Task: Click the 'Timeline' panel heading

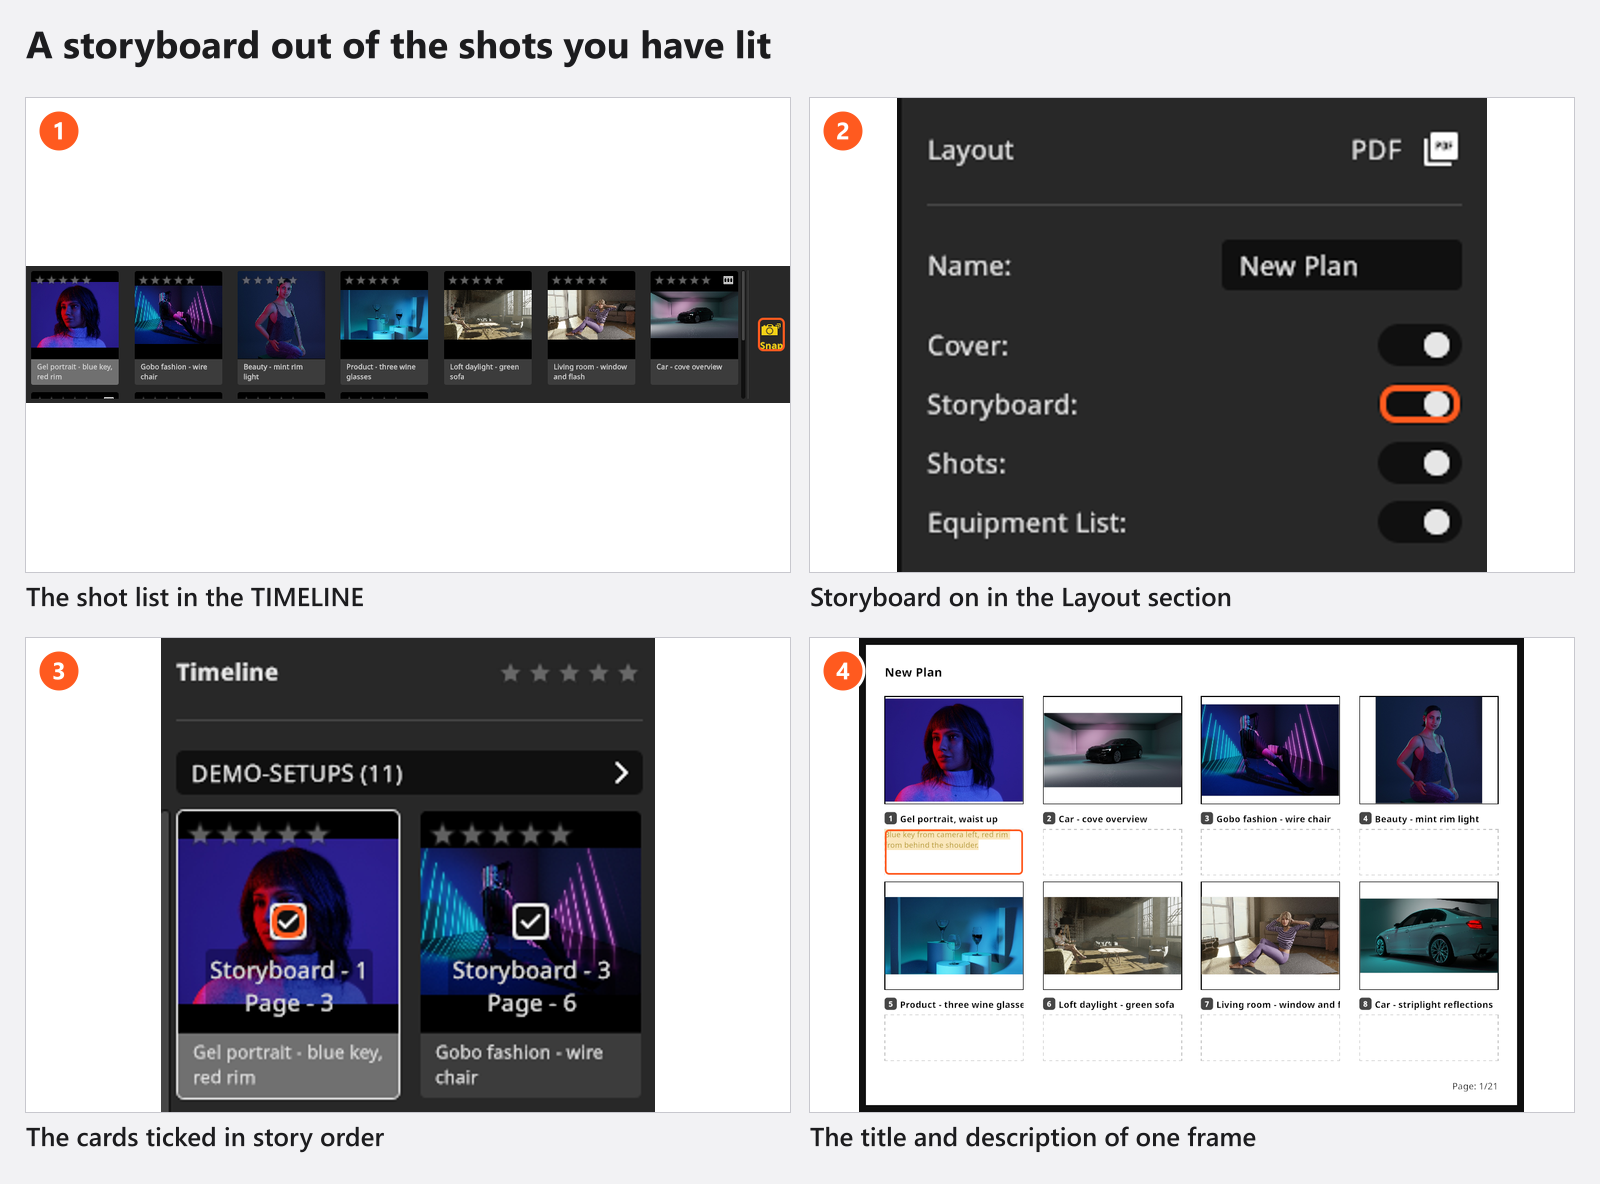Action: [x=227, y=672]
